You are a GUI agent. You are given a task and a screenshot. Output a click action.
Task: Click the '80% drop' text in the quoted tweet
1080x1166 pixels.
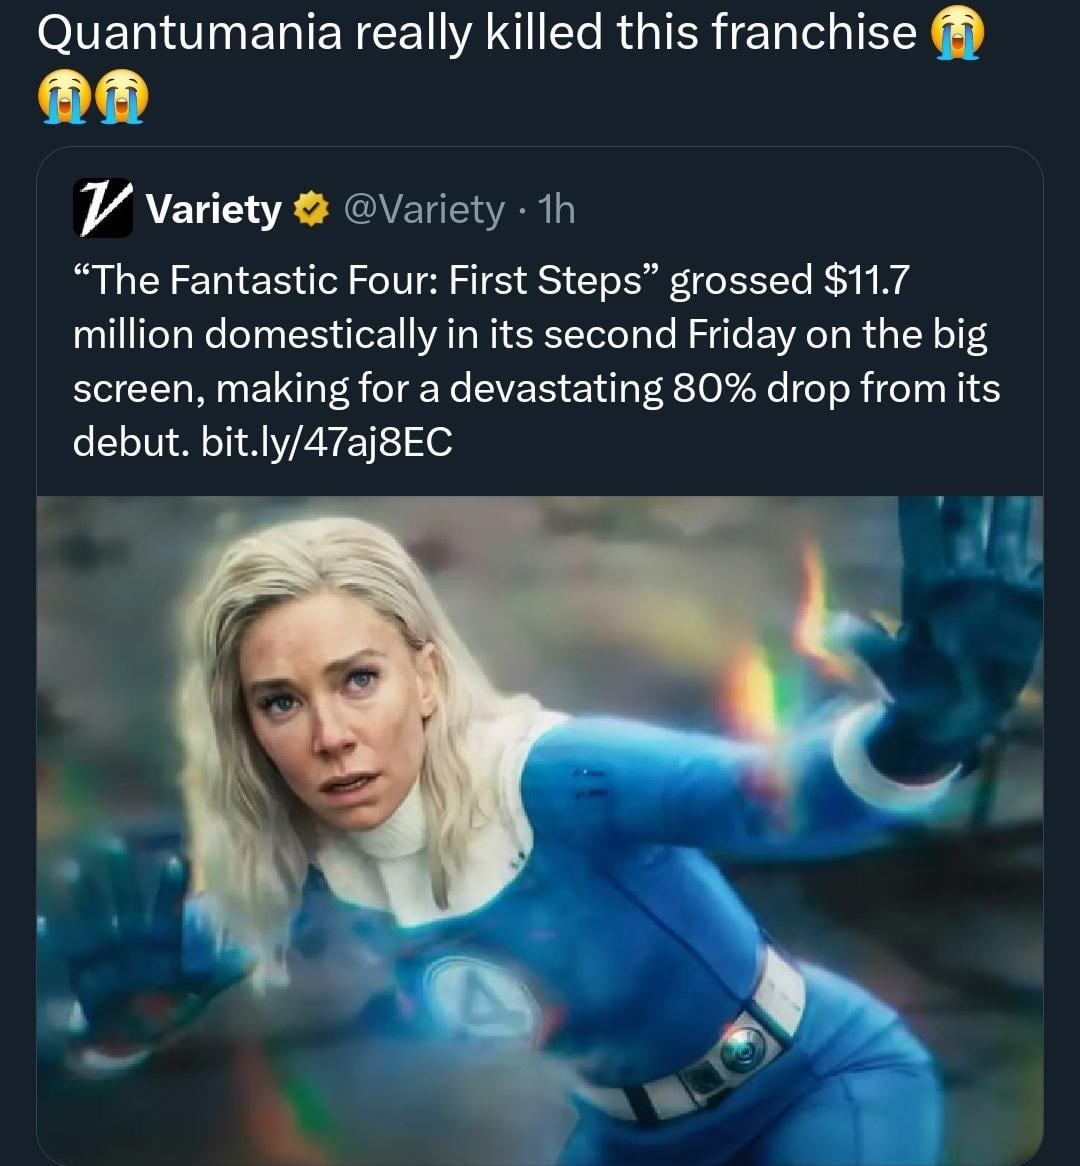click(x=762, y=388)
